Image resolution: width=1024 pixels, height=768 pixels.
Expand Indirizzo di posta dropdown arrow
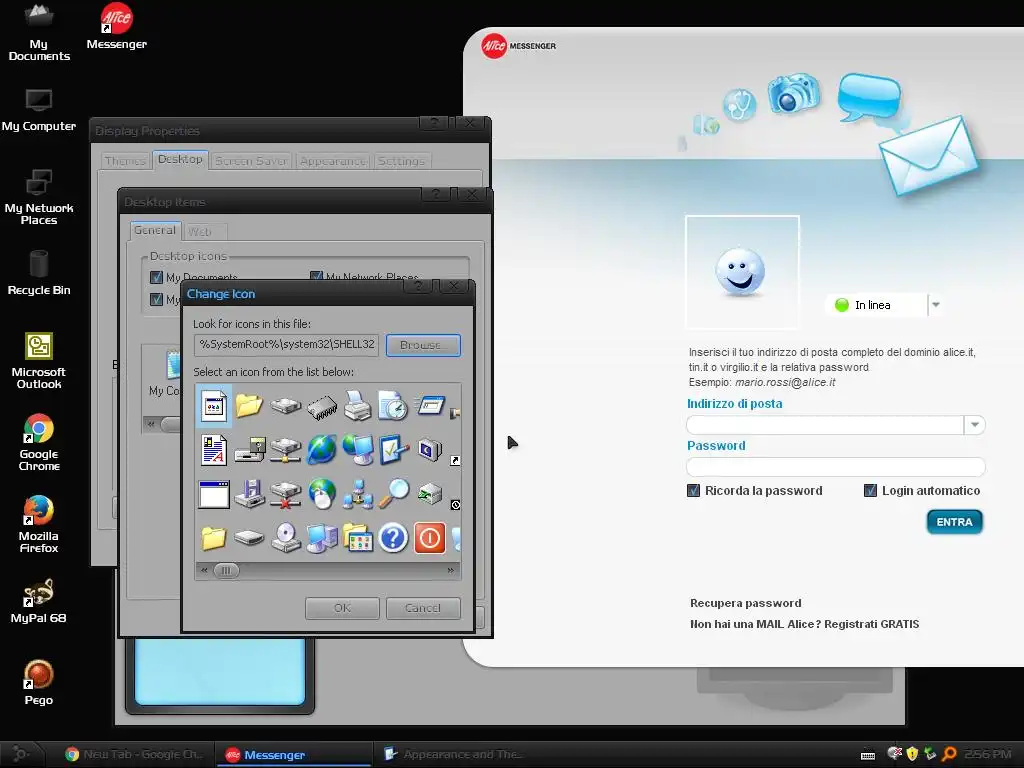click(x=974, y=424)
